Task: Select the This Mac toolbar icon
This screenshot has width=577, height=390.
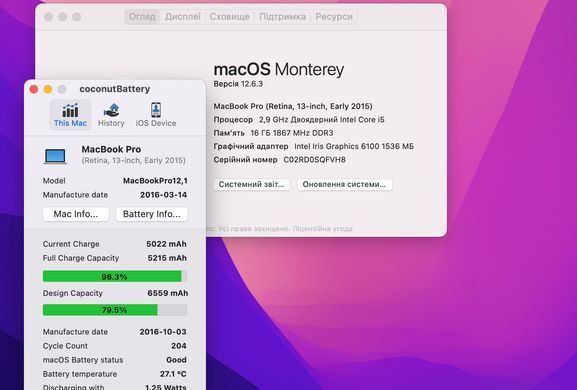Action: pyautogui.click(x=70, y=115)
